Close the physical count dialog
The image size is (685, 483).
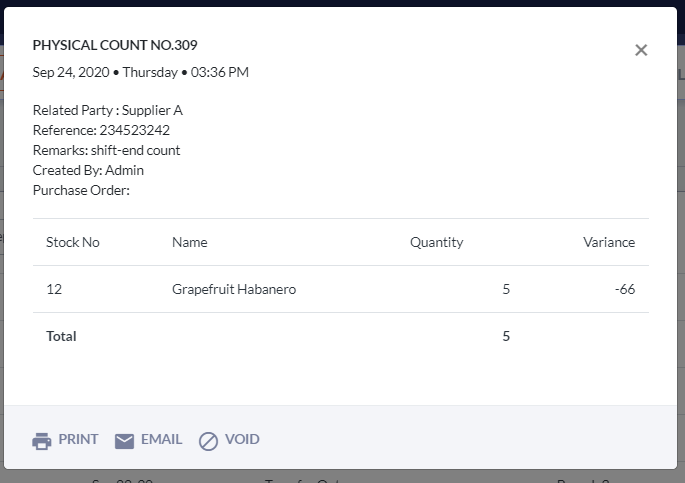pyautogui.click(x=641, y=50)
